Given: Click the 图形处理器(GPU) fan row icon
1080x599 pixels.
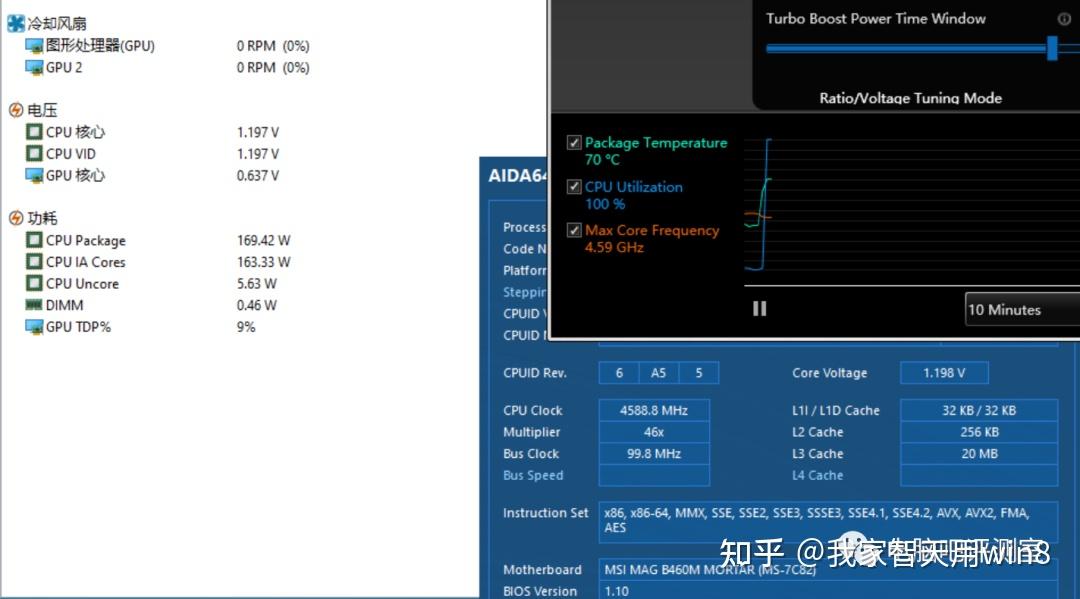Looking at the screenshot, I should (34, 46).
